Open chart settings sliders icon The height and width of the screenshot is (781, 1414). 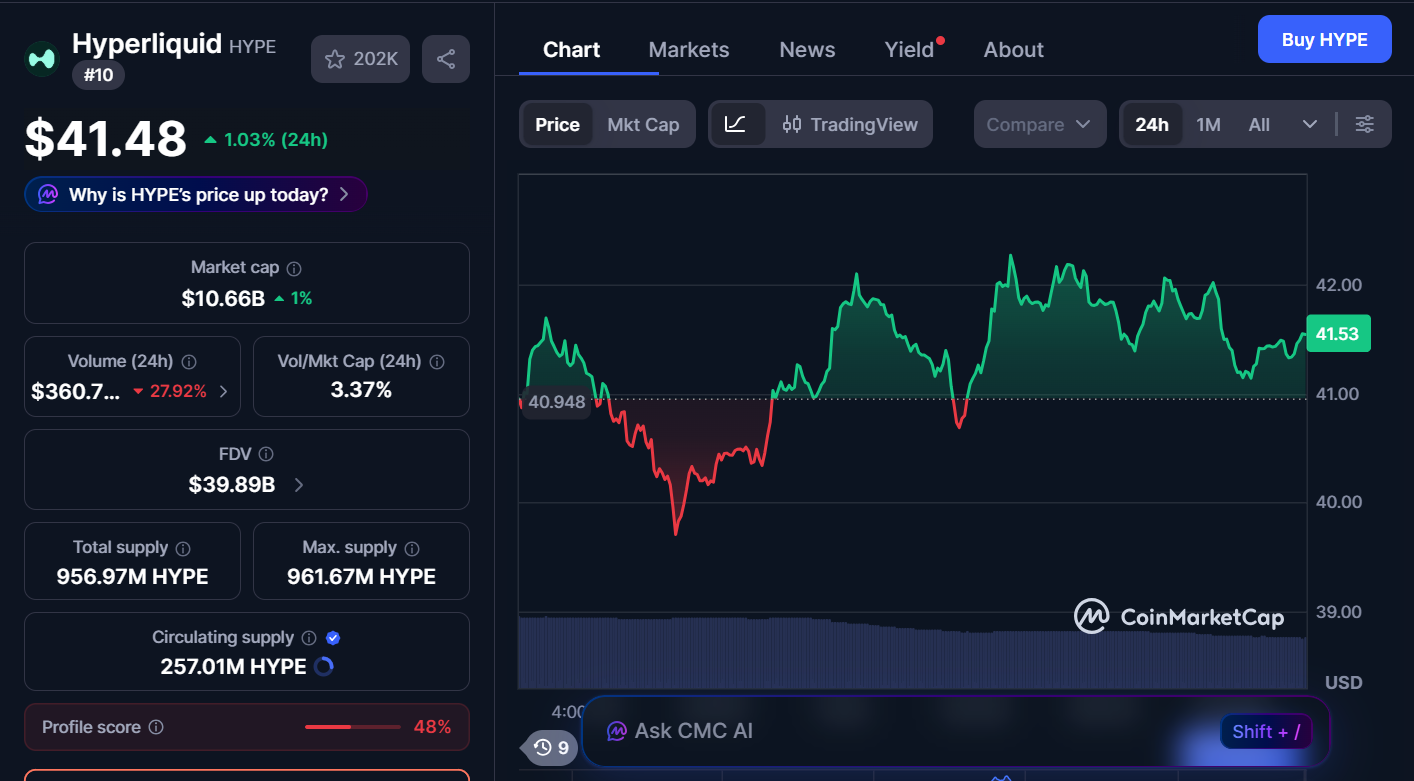pos(1364,124)
